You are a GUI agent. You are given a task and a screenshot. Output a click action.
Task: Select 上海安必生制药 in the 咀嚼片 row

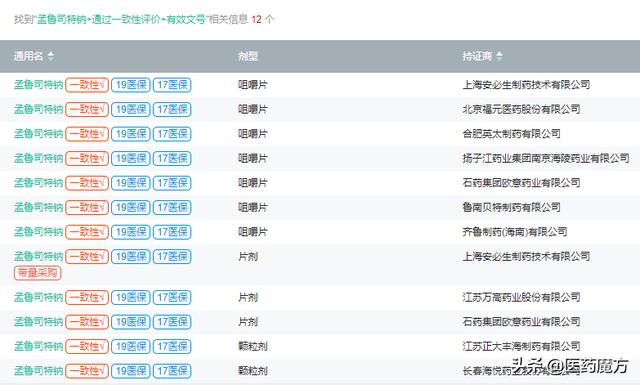pyautogui.click(x=526, y=85)
